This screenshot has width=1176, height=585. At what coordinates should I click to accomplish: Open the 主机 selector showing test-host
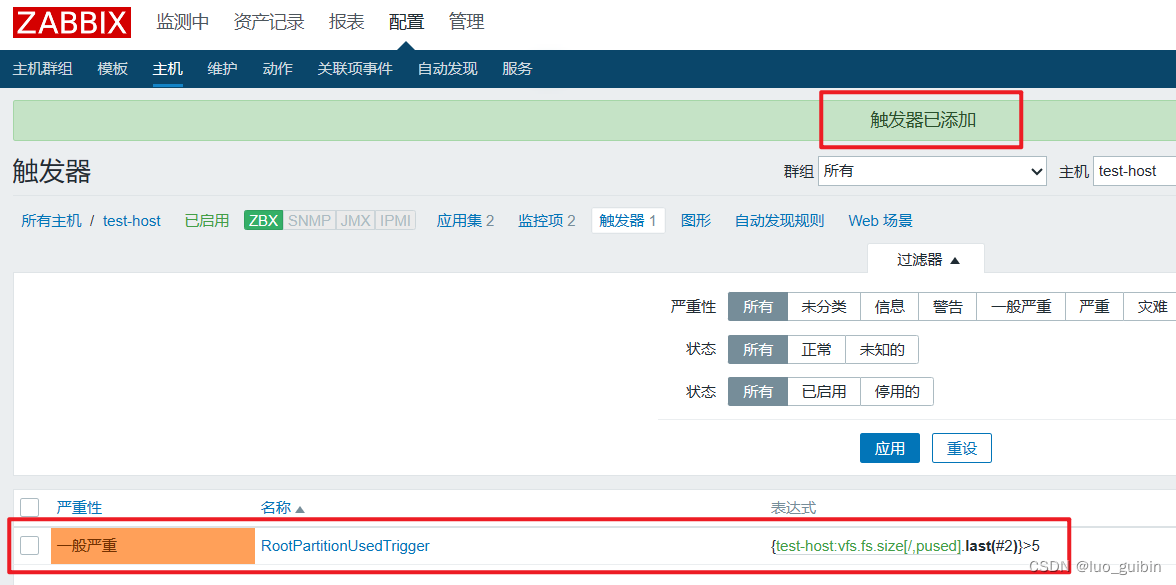(1133, 170)
